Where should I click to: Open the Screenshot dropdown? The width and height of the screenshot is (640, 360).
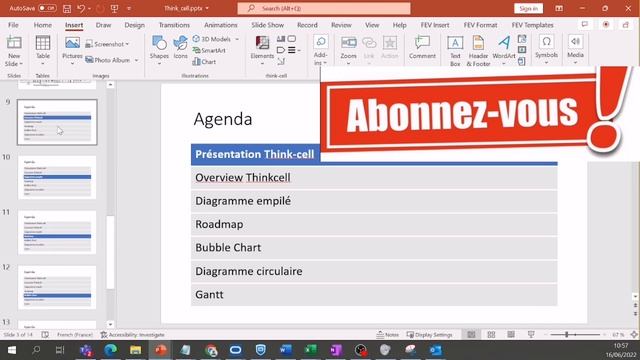108,44
